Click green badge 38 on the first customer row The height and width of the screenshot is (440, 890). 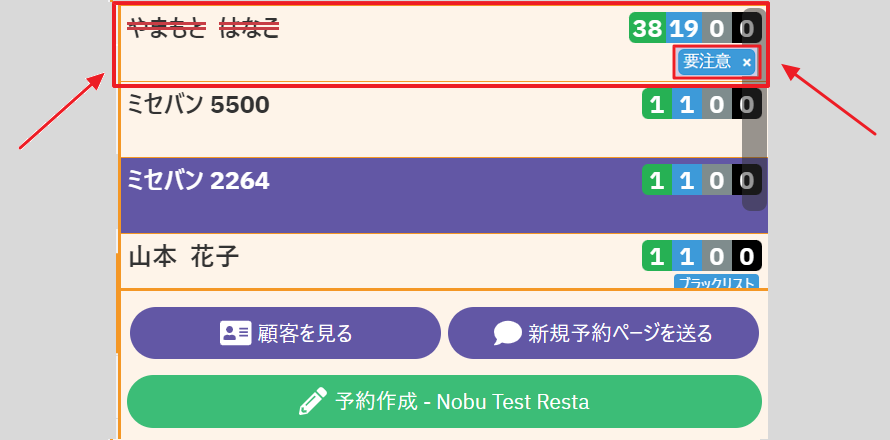[x=648, y=28]
